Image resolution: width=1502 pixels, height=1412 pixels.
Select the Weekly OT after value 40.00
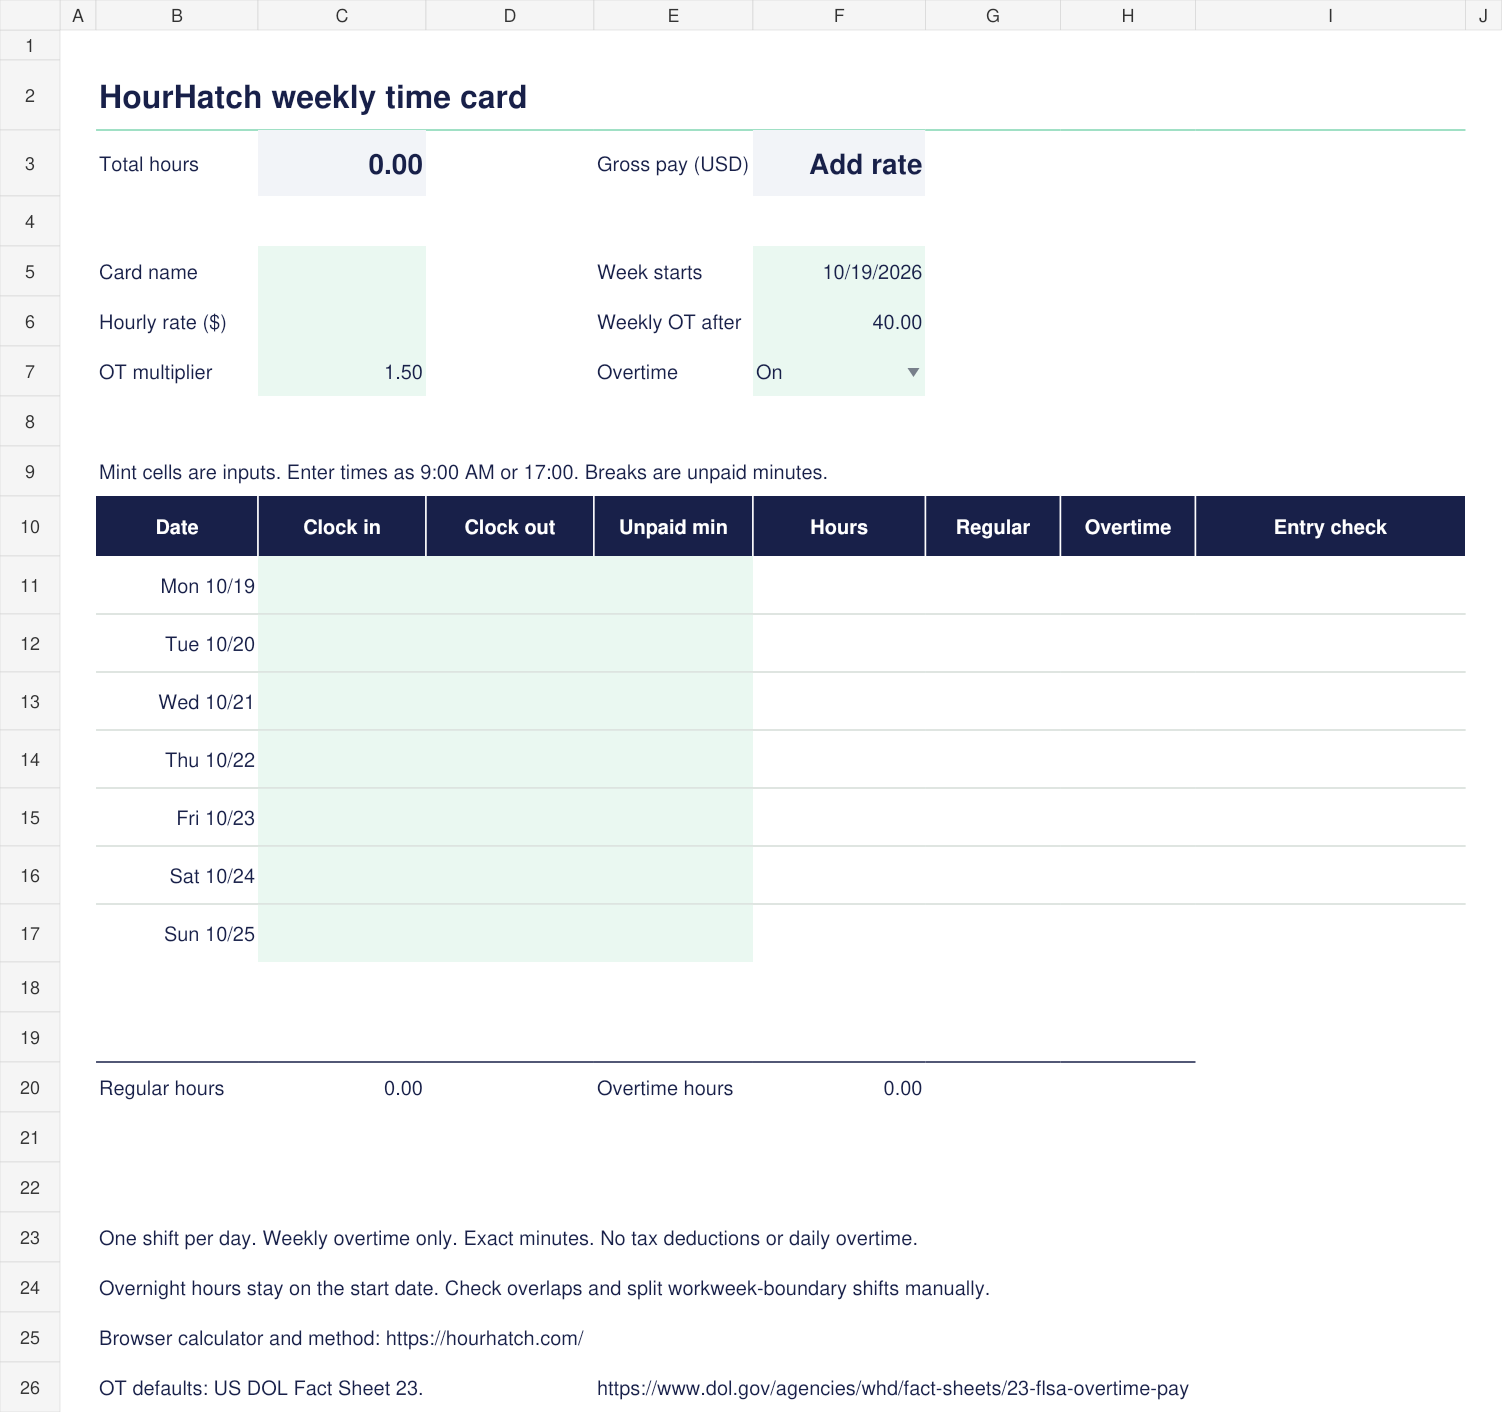coord(839,322)
